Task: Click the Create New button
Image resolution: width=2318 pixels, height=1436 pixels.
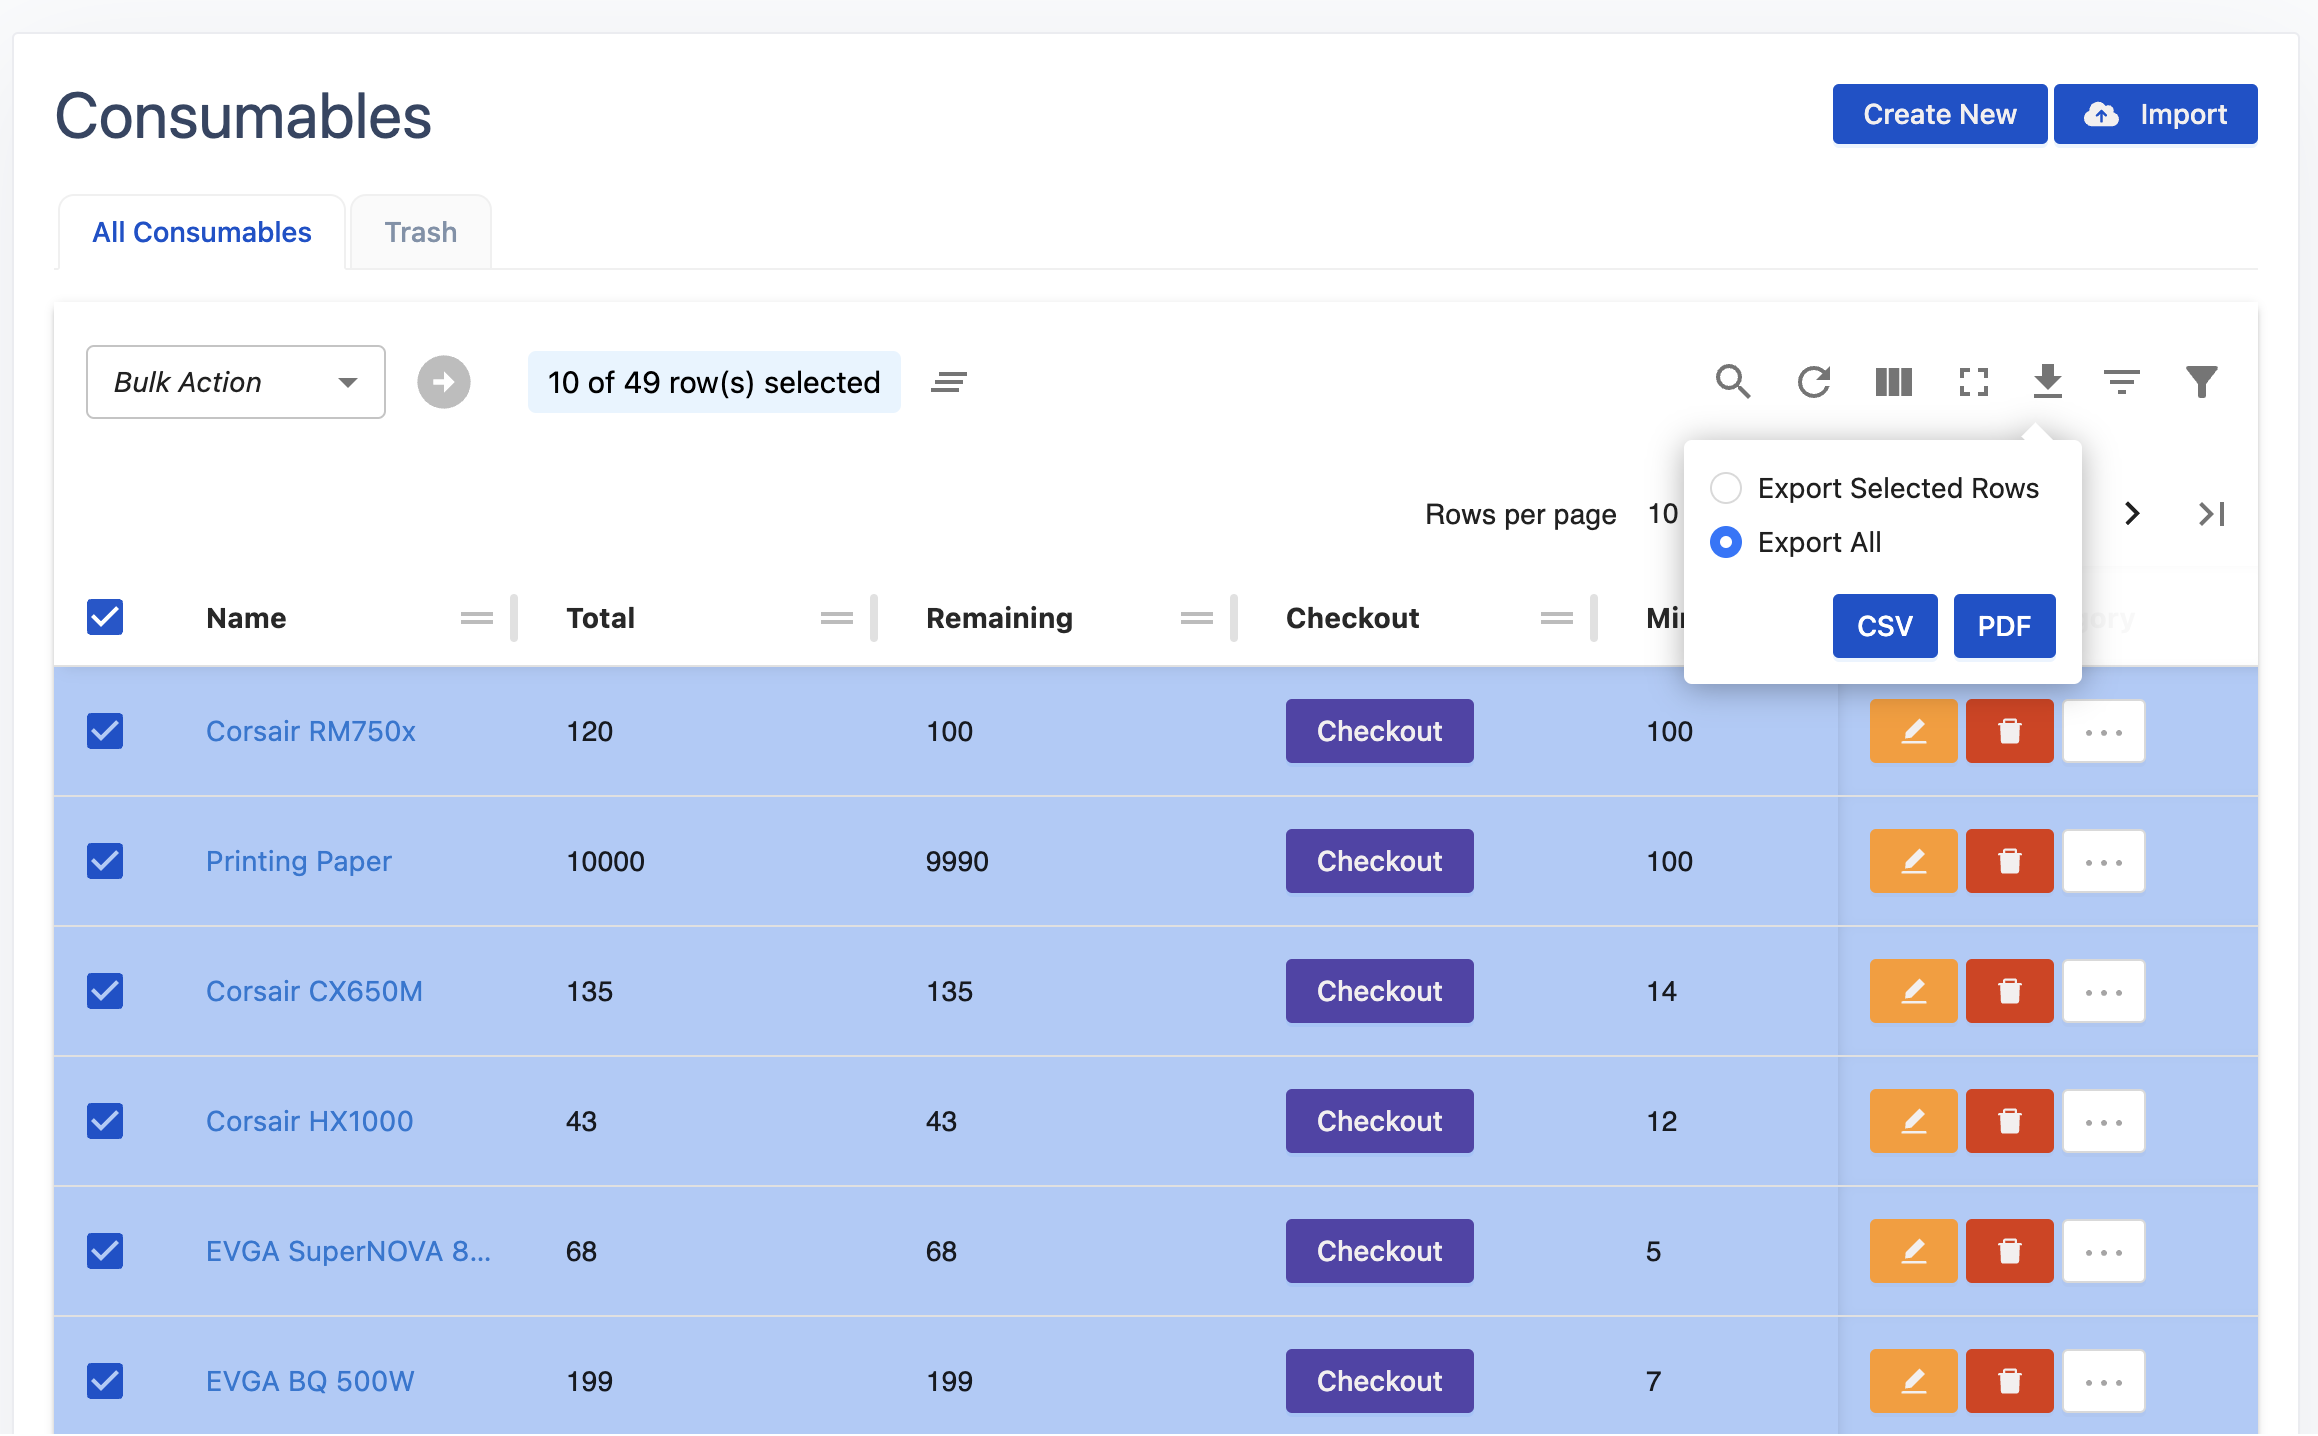Action: (1940, 114)
